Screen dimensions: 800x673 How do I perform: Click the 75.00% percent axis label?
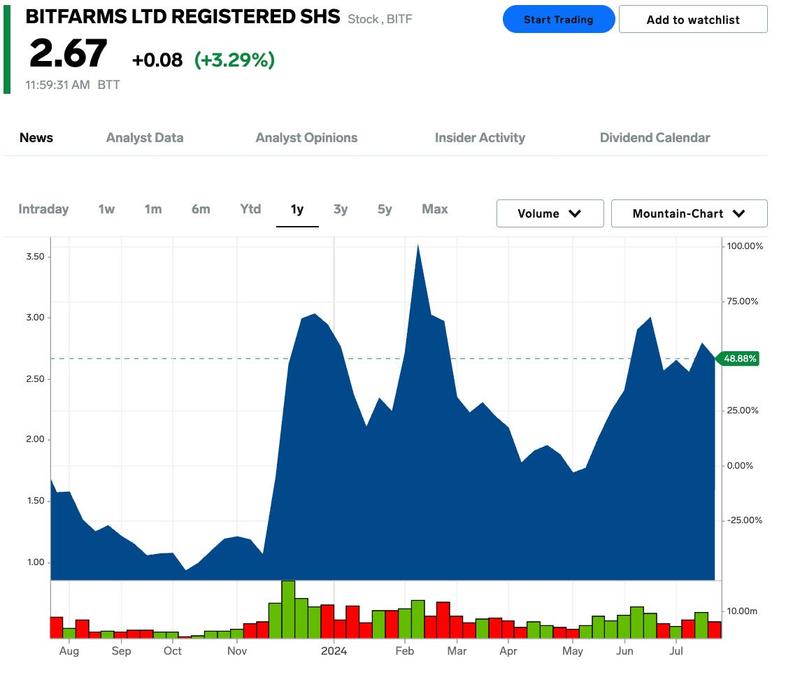tap(742, 301)
